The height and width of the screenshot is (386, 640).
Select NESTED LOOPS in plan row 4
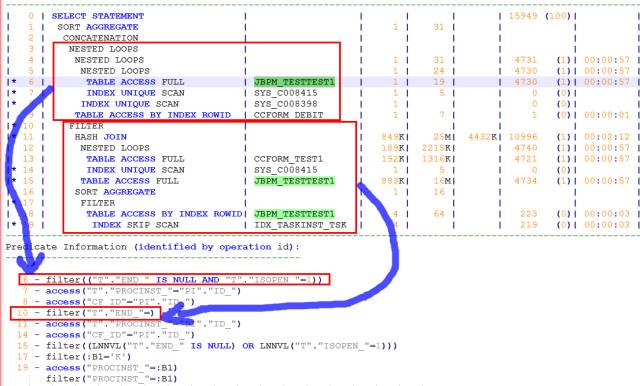coord(109,60)
